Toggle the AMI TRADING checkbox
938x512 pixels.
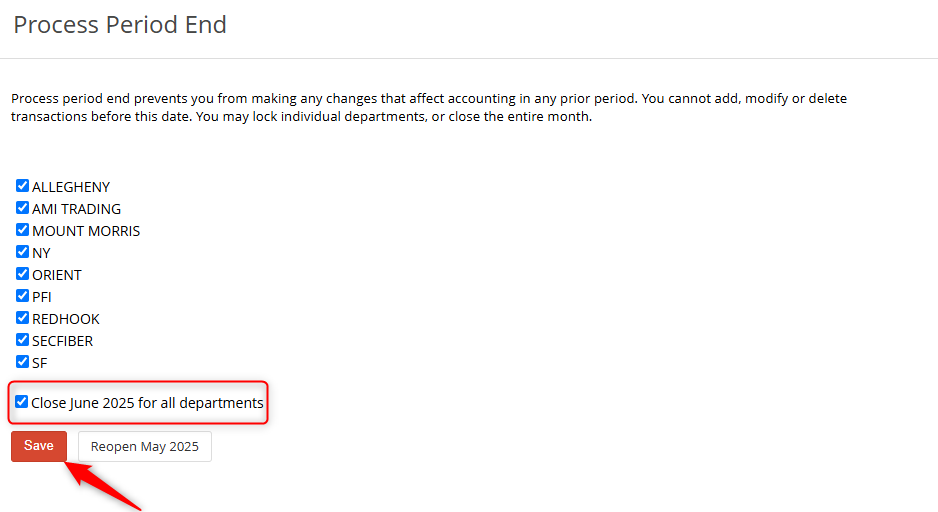(x=22, y=208)
